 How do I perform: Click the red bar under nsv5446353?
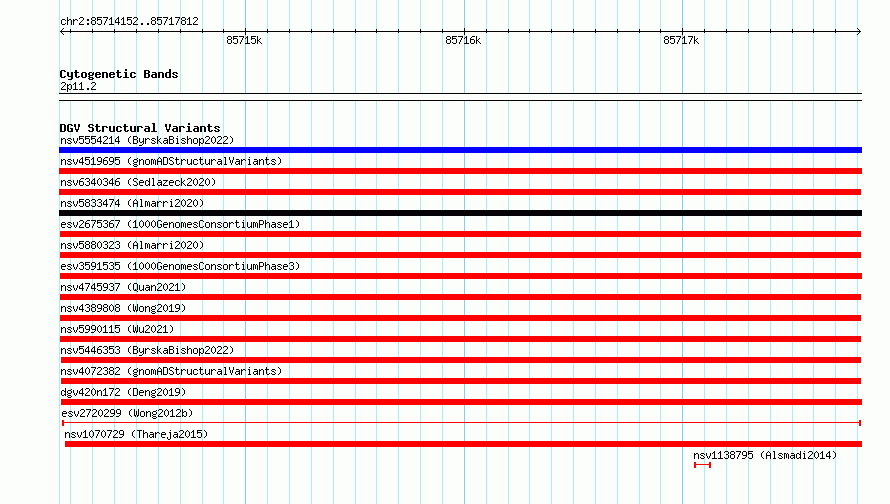(461, 360)
